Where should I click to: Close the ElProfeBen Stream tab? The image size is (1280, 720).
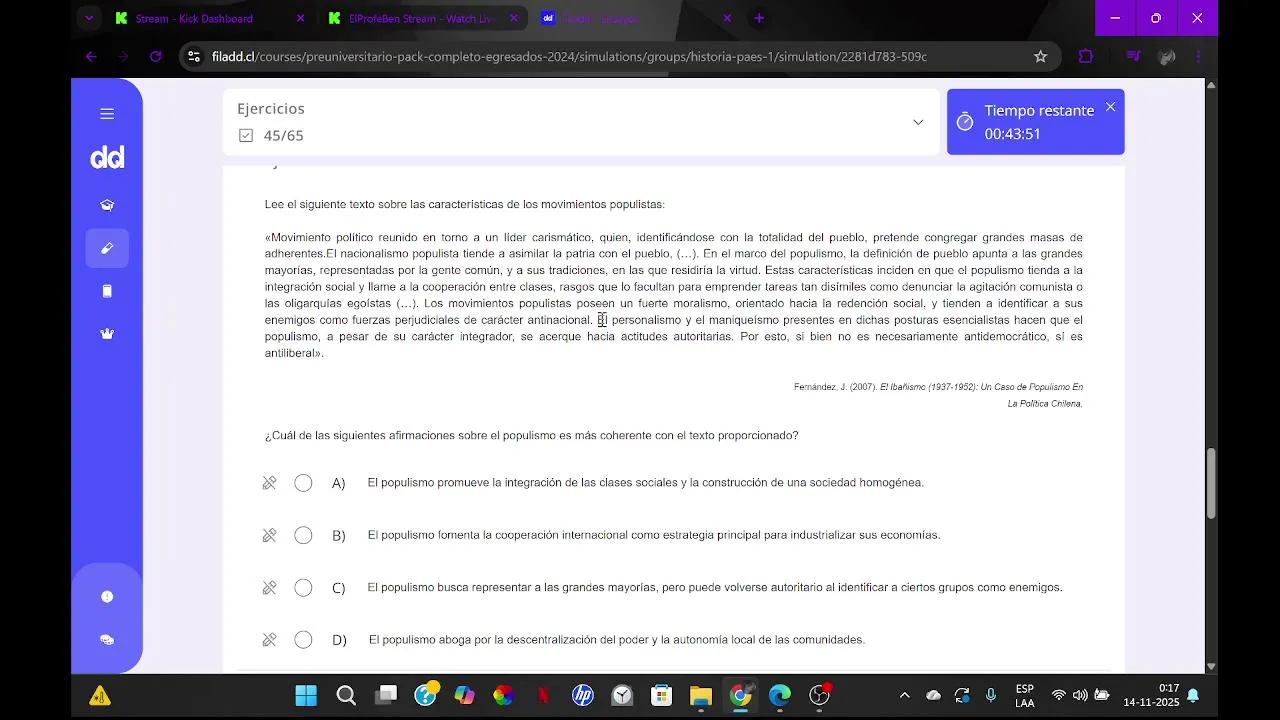514,18
